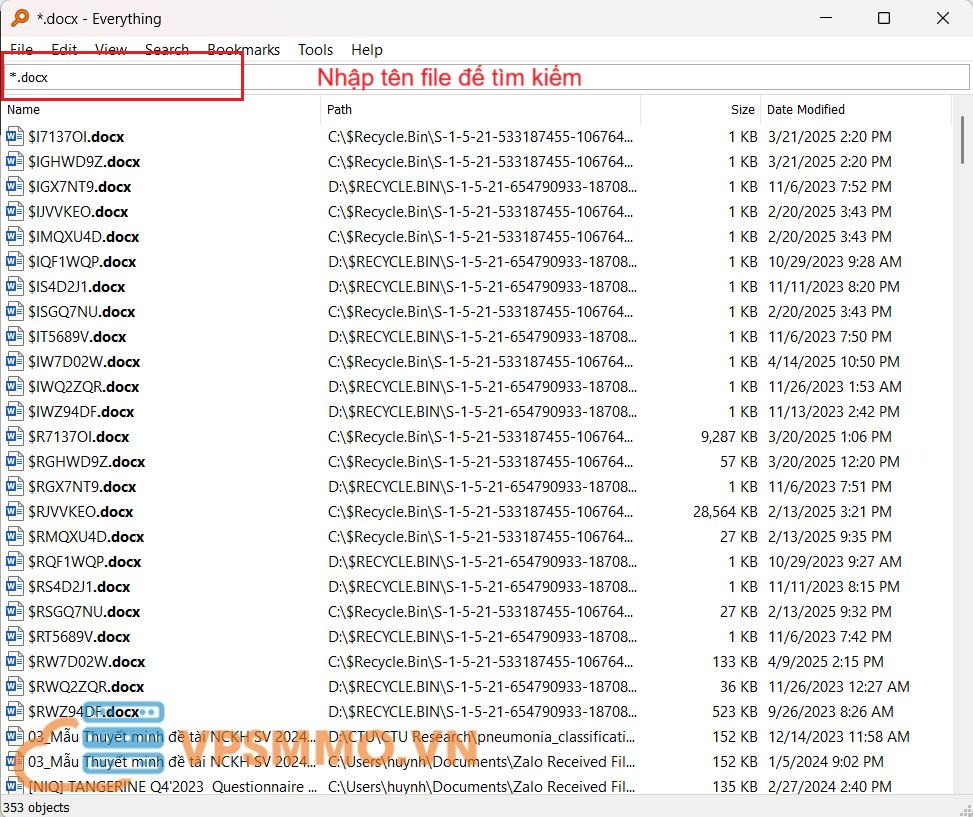
Task: Click the Word icon beside $RJVVKEO.docx
Action: pos(14,511)
